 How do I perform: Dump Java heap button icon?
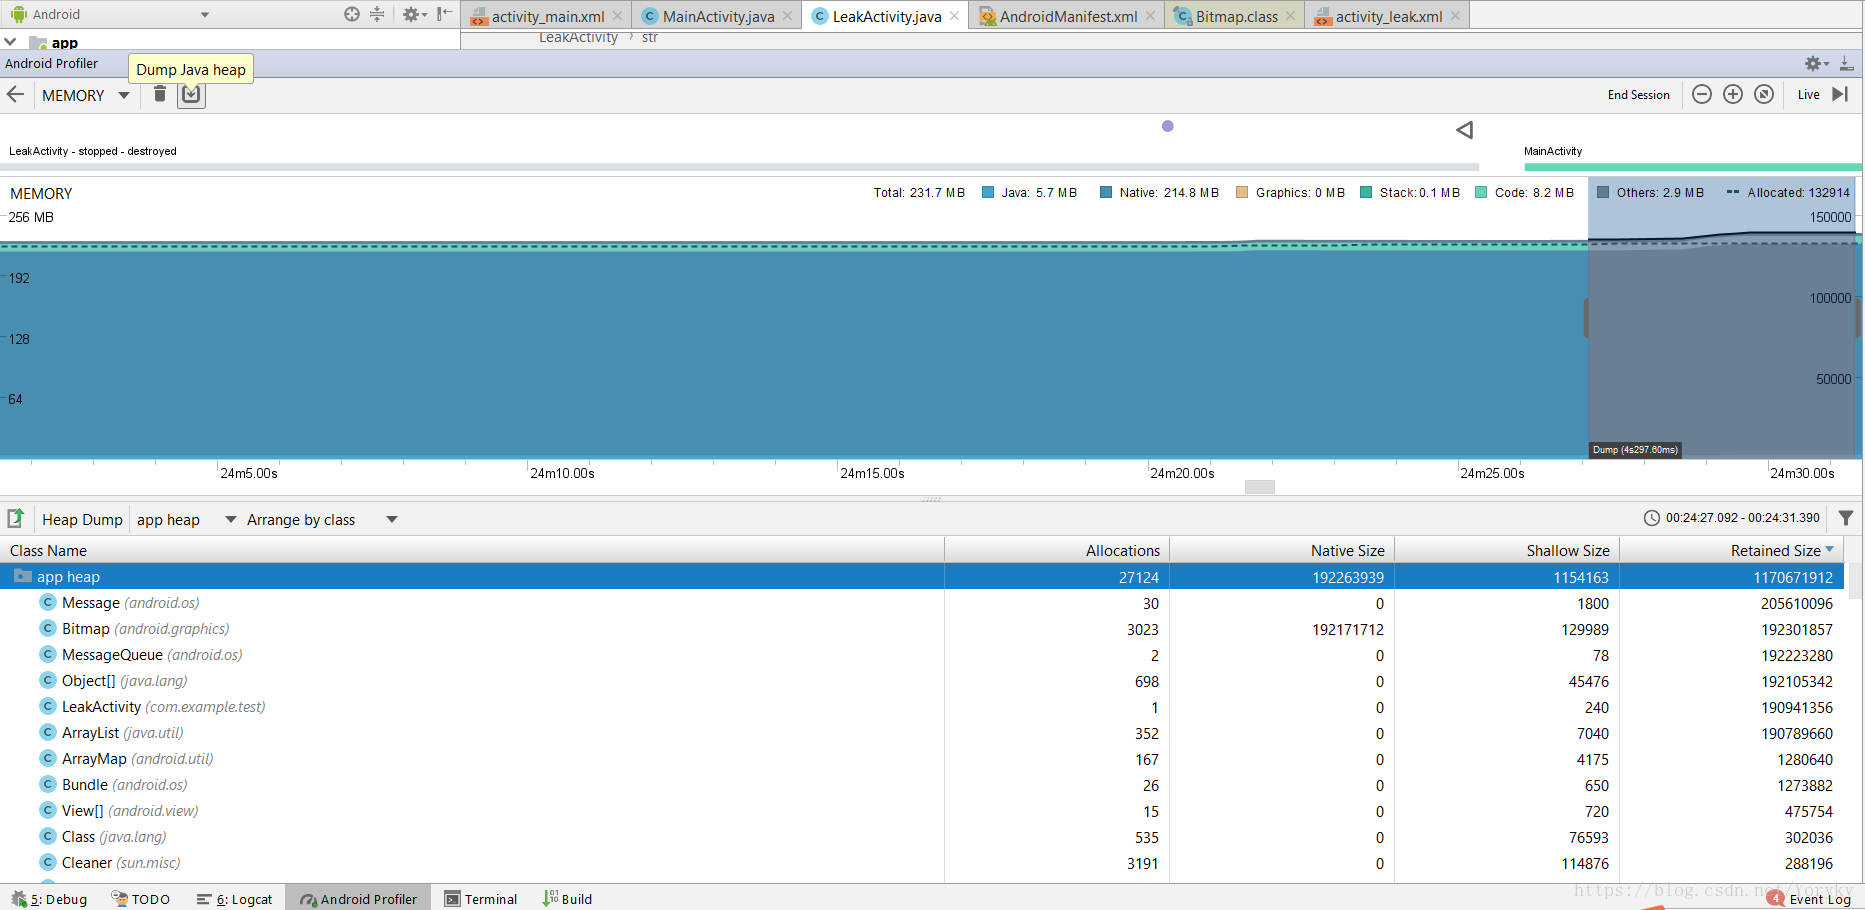191,95
